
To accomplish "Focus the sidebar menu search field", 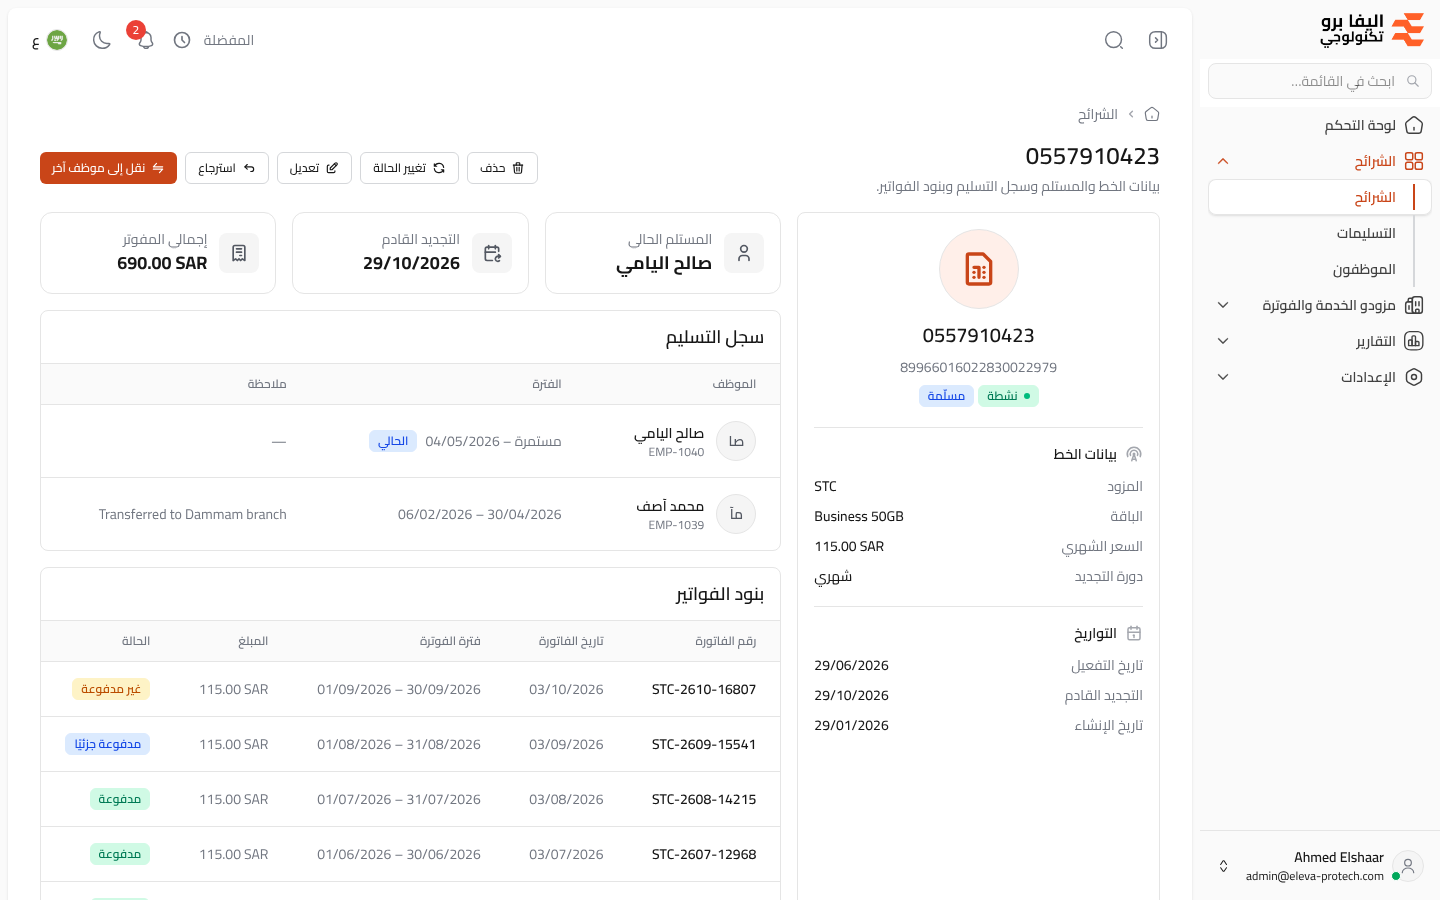I will click(1320, 81).
